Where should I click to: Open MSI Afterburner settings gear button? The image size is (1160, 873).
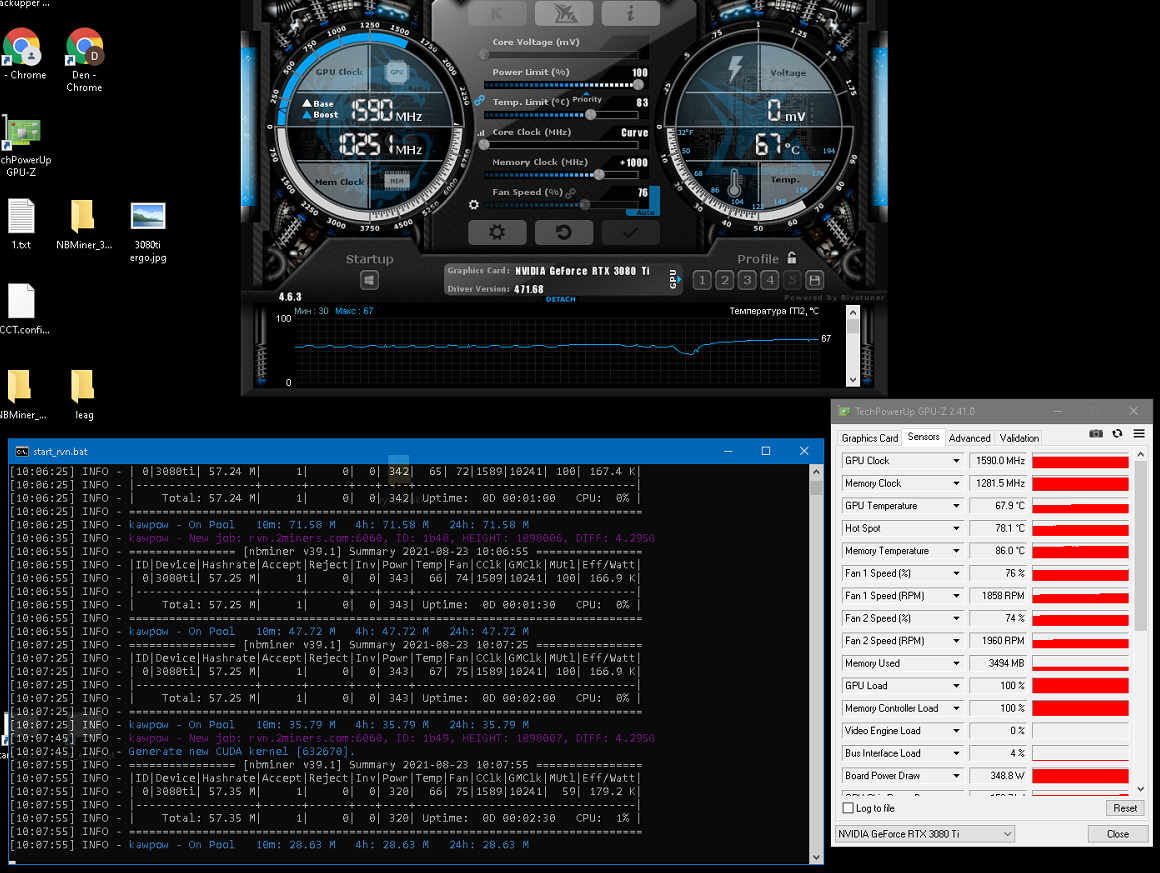coord(497,232)
